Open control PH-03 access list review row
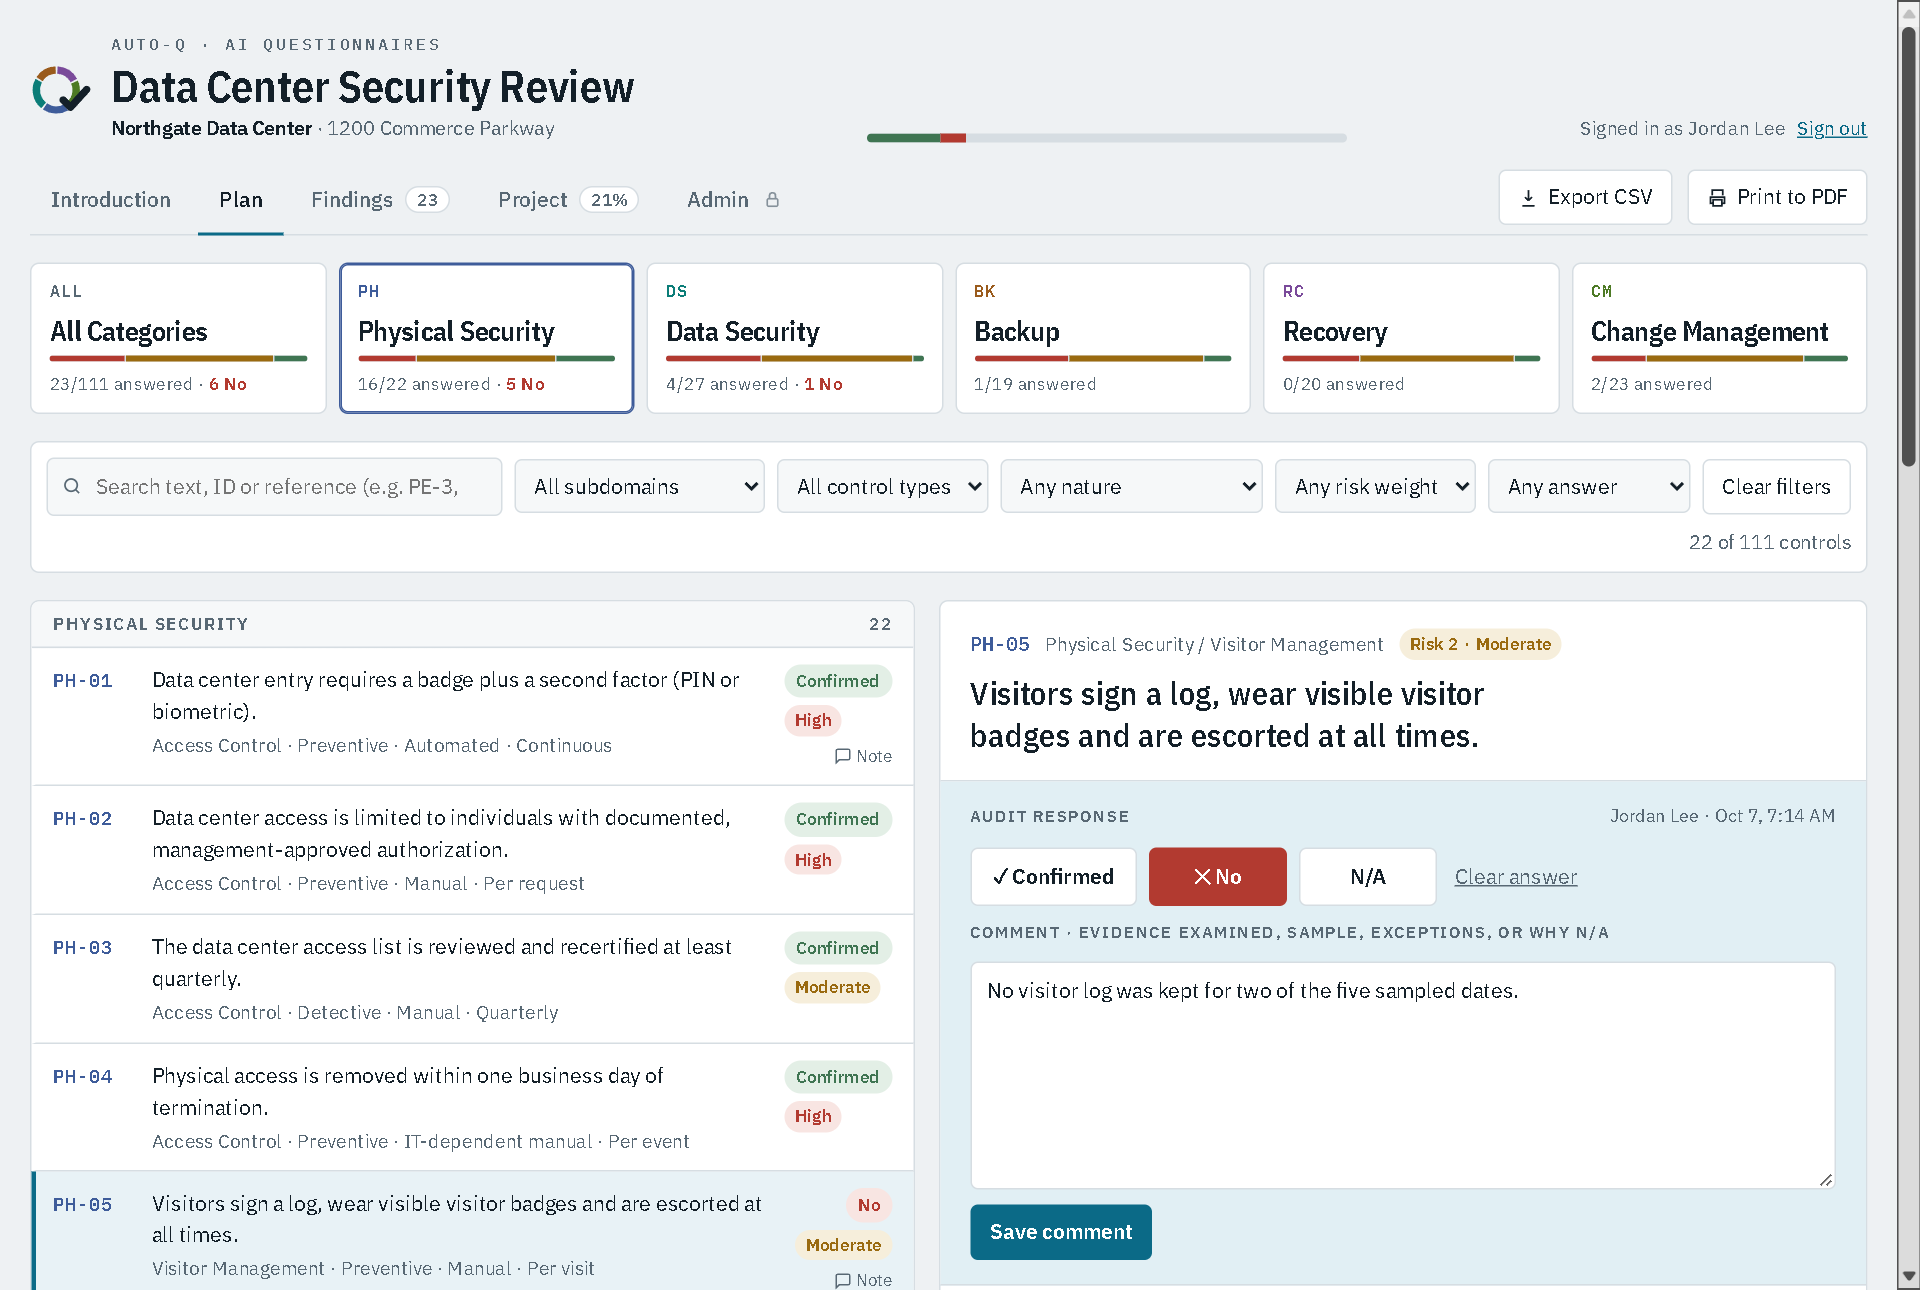This screenshot has height=1290, width=1920. click(472, 979)
